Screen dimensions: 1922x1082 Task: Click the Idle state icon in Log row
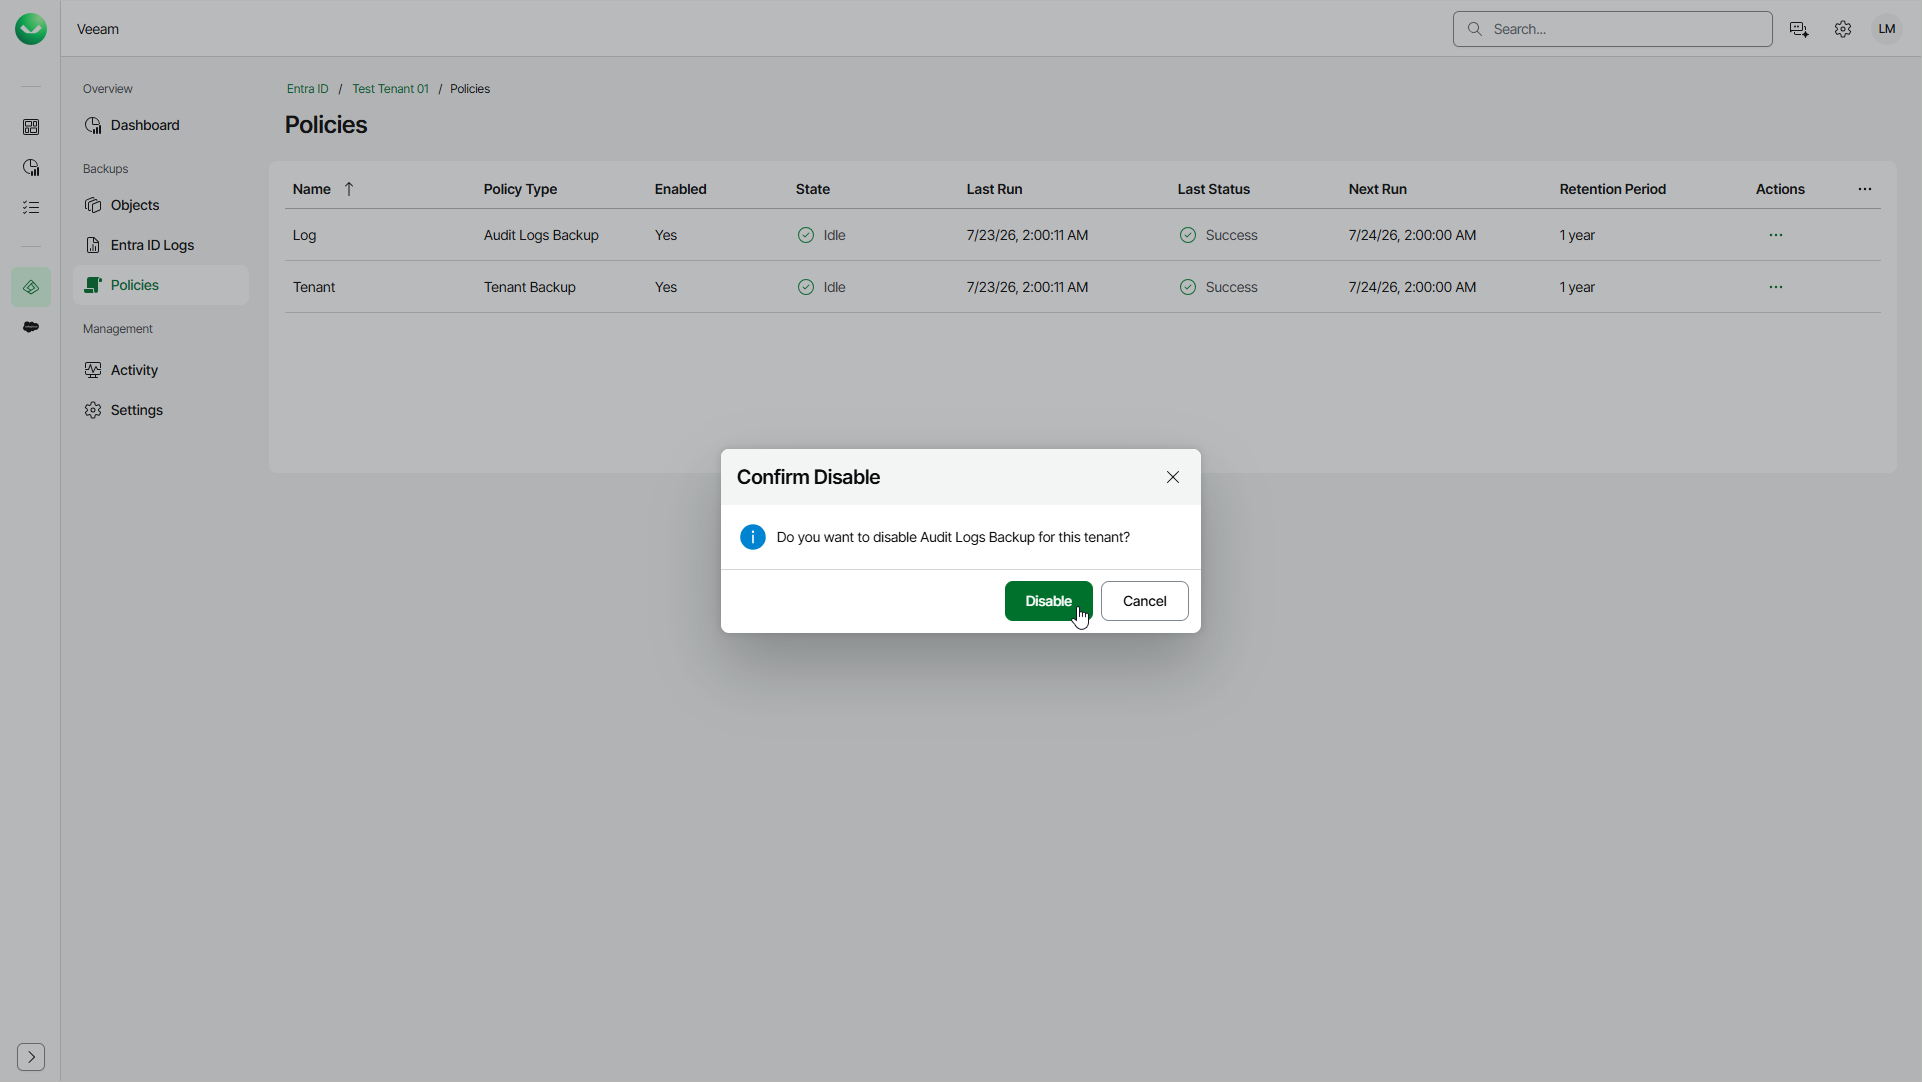[x=806, y=235]
